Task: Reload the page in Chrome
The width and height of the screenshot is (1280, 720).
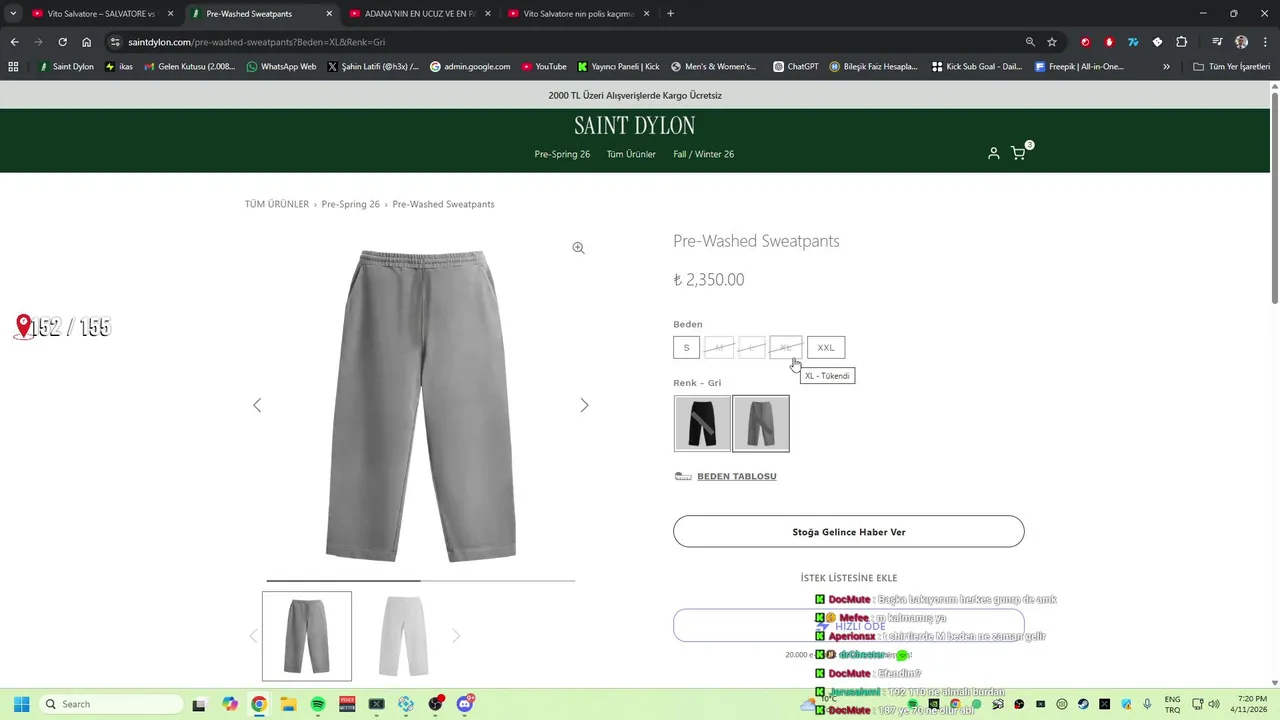Action: (x=62, y=42)
